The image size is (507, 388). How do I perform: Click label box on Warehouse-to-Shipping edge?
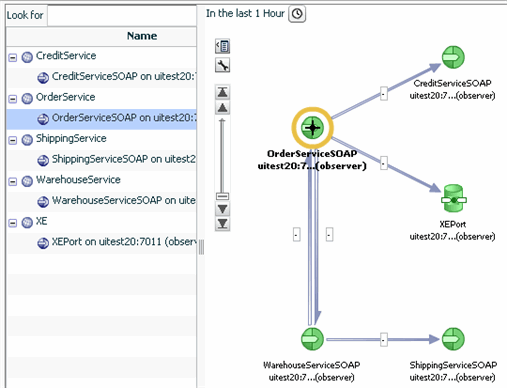coord(384,340)
